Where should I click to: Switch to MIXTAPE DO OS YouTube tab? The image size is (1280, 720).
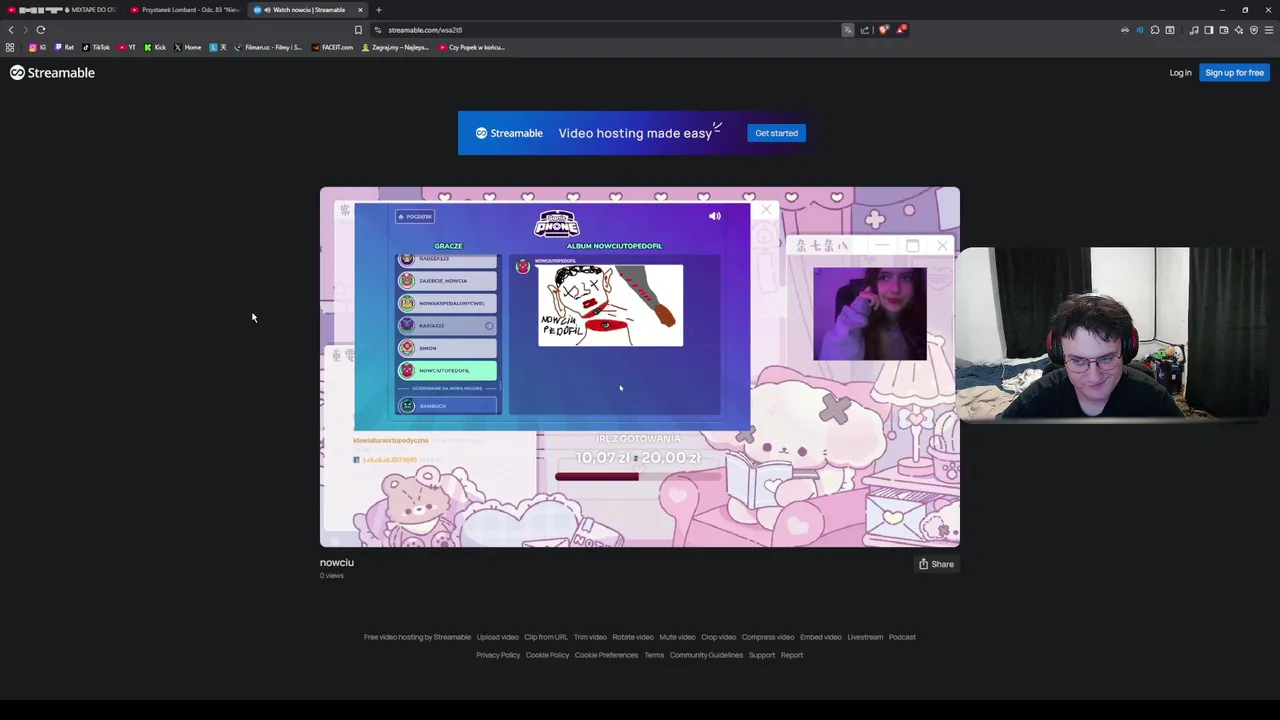tap(62, 10)
